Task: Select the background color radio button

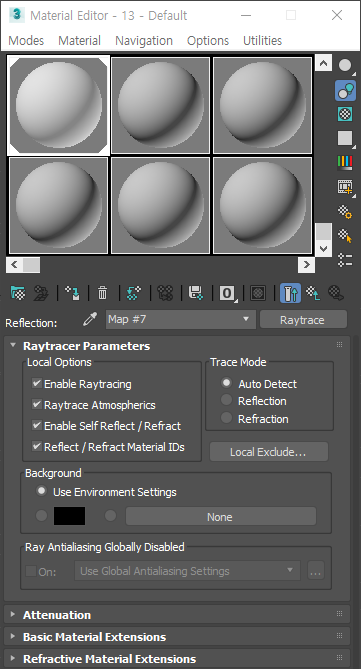Action: click(x=41, y=516)
